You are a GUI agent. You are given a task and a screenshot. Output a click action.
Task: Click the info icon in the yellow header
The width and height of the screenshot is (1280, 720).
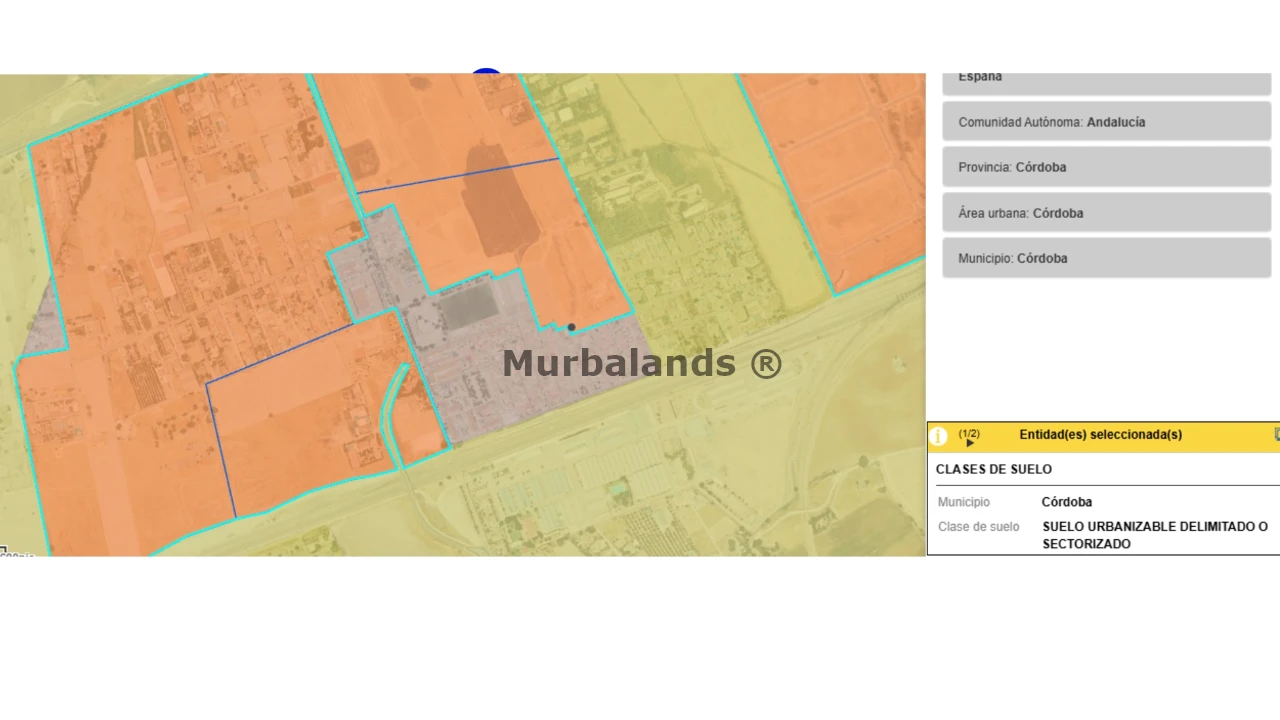(938, 436)
